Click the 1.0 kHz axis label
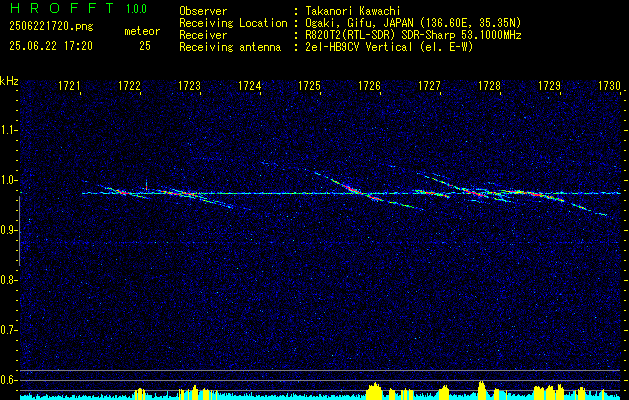The width and height of the screenshot is (629, 400). (8, 180)
